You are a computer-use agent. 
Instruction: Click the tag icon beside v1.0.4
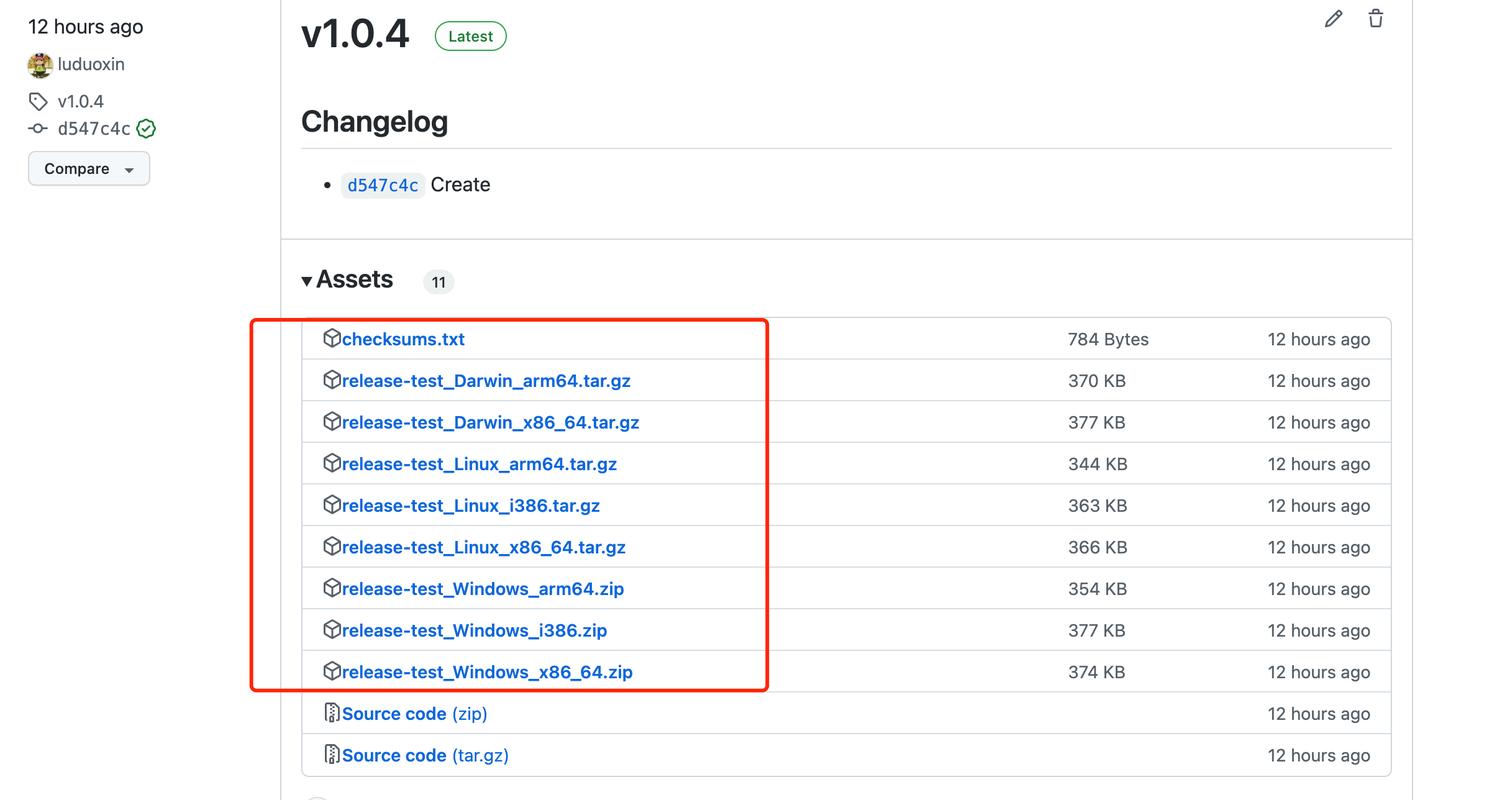38,101
